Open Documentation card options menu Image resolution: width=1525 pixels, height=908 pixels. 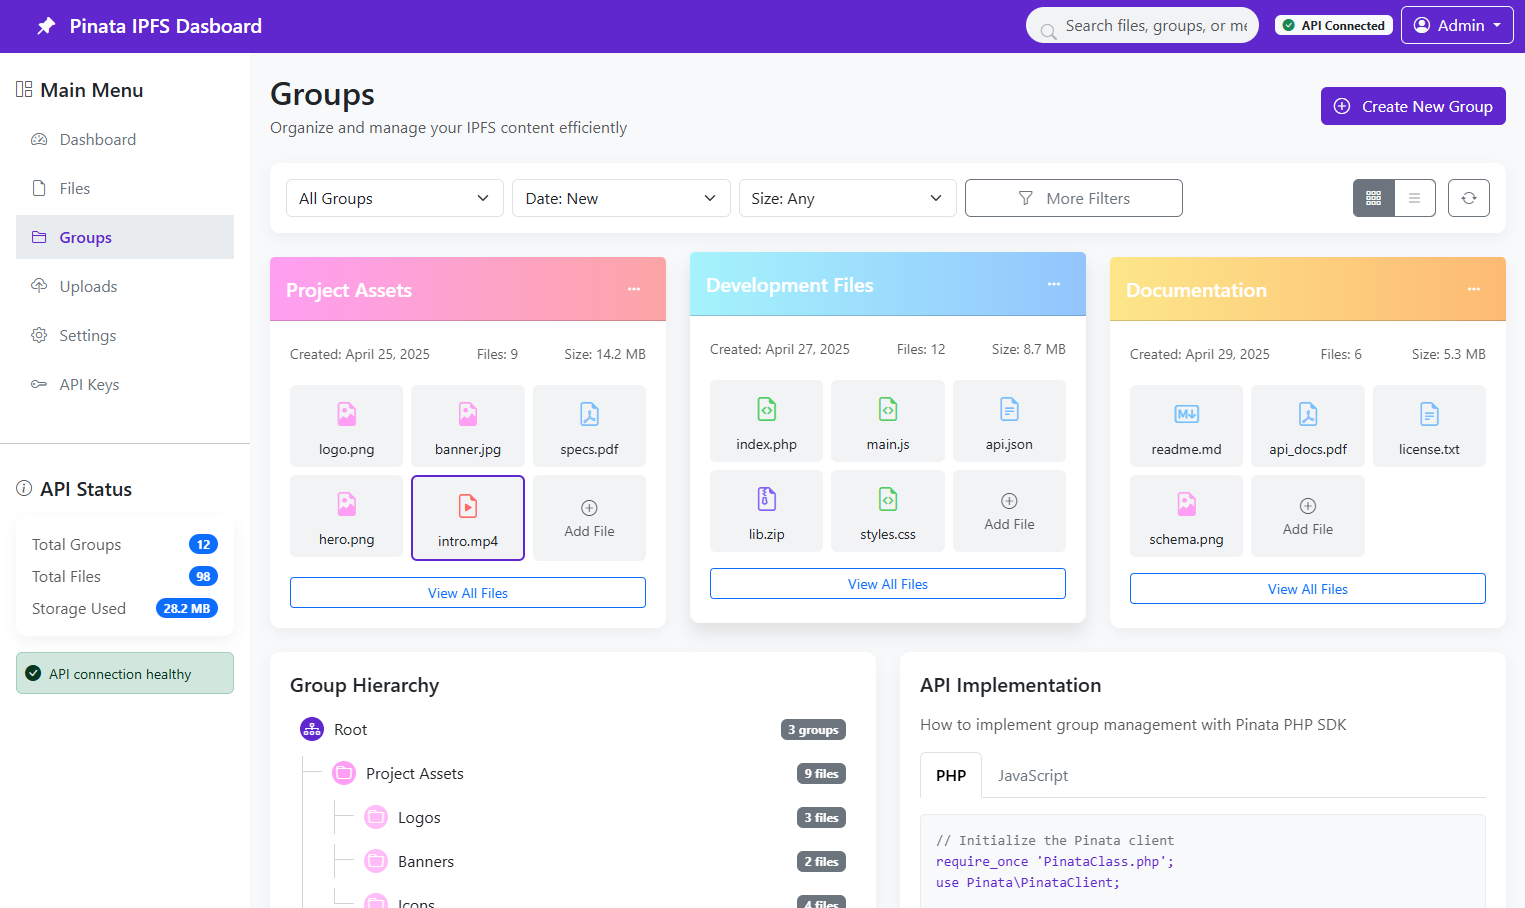coord(1474,289)
